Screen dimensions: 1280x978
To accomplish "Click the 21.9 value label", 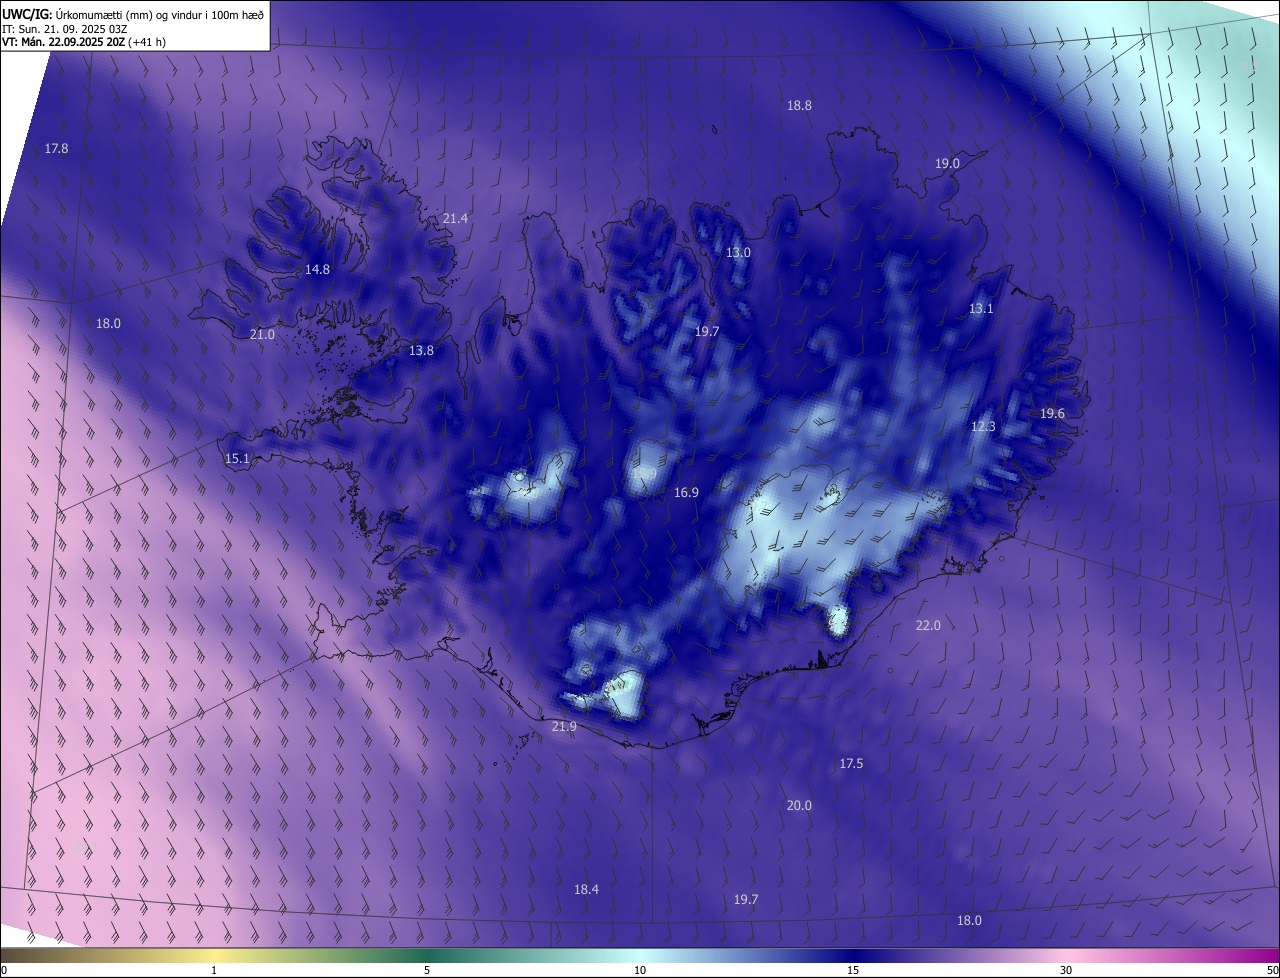I will (564, 726).
